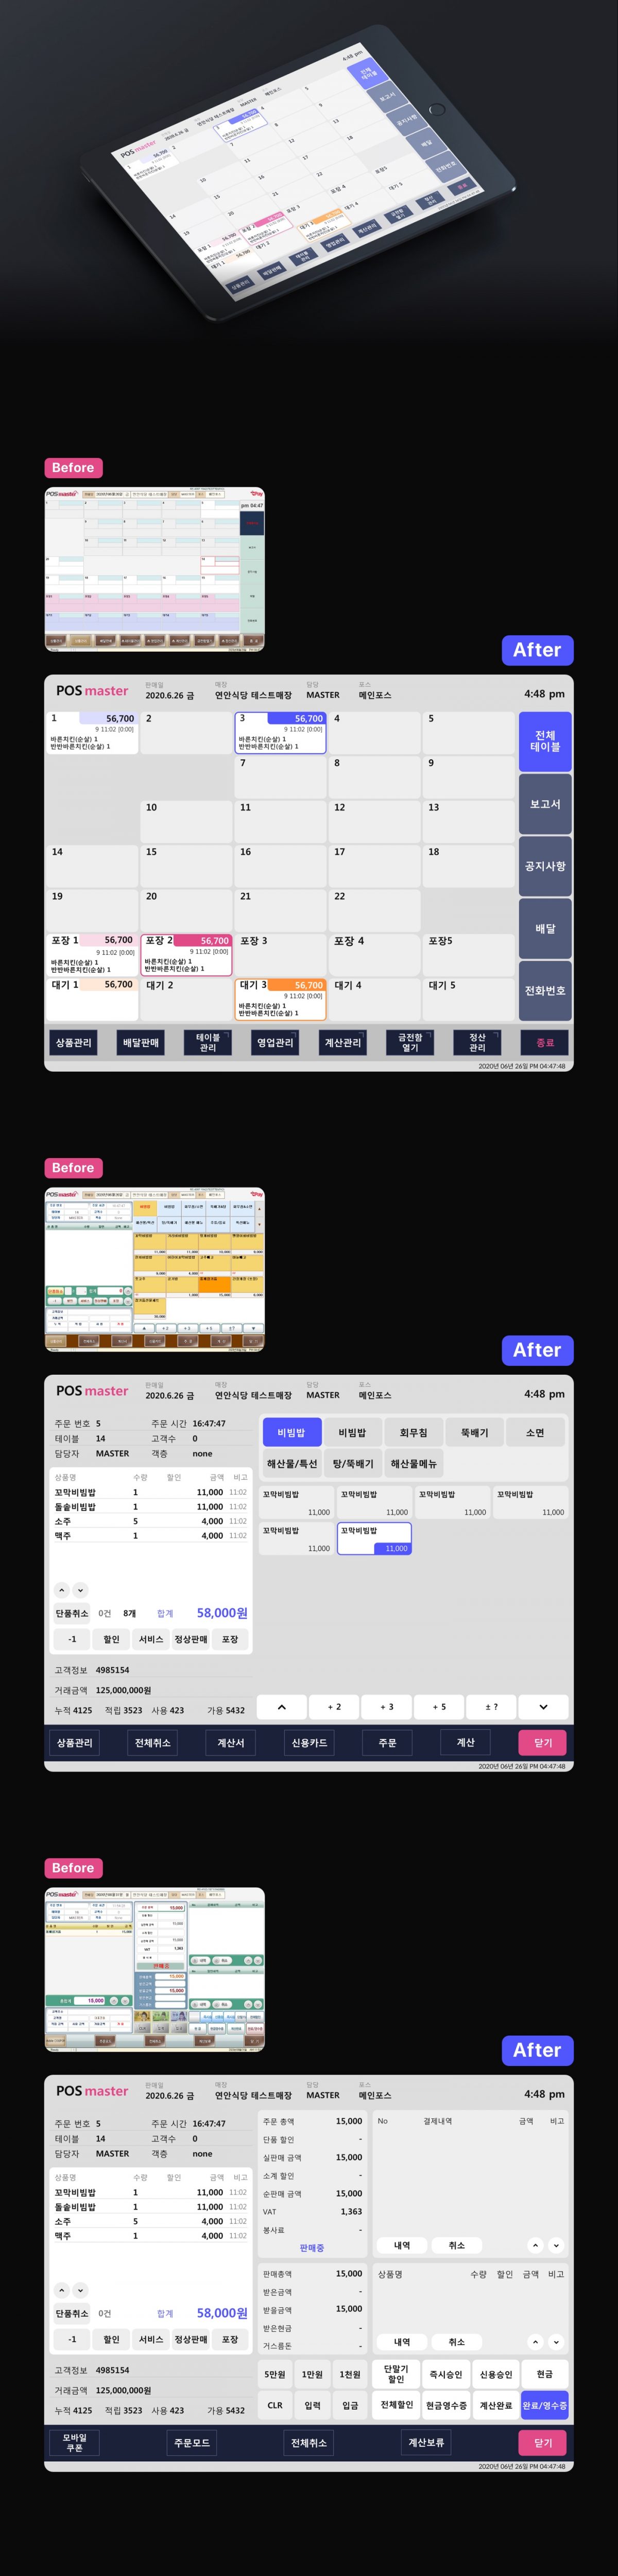Open 공지사항 notices
618x2576 pixels.
(545, 866)
